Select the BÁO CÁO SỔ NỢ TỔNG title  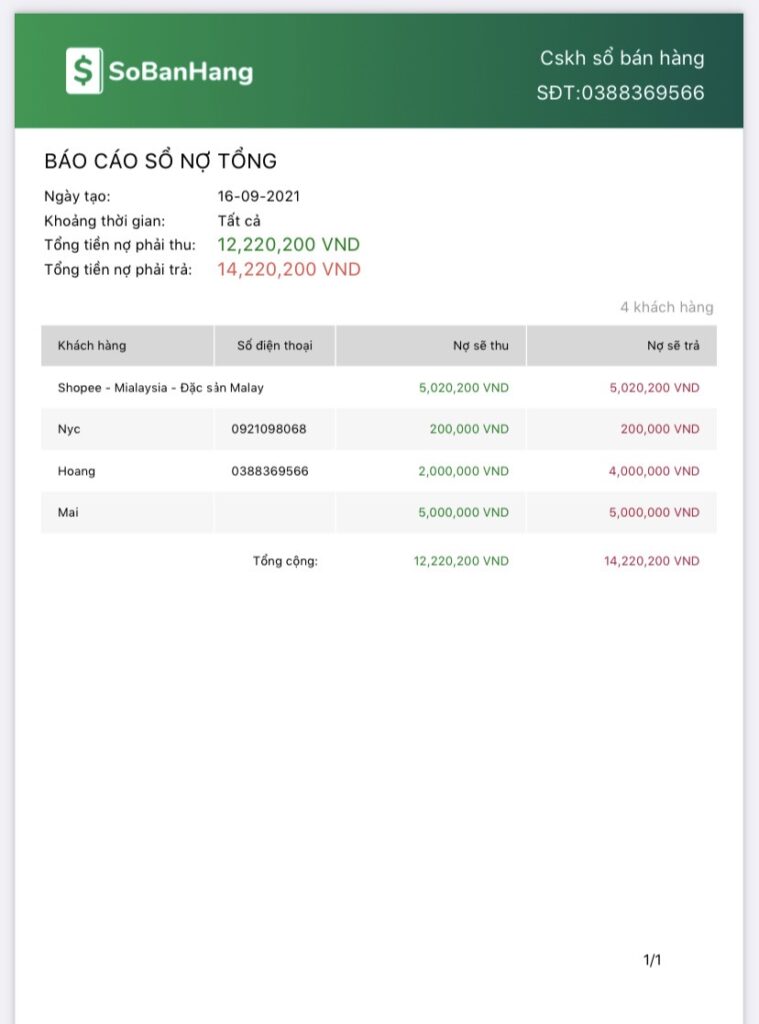coord(160,161)
